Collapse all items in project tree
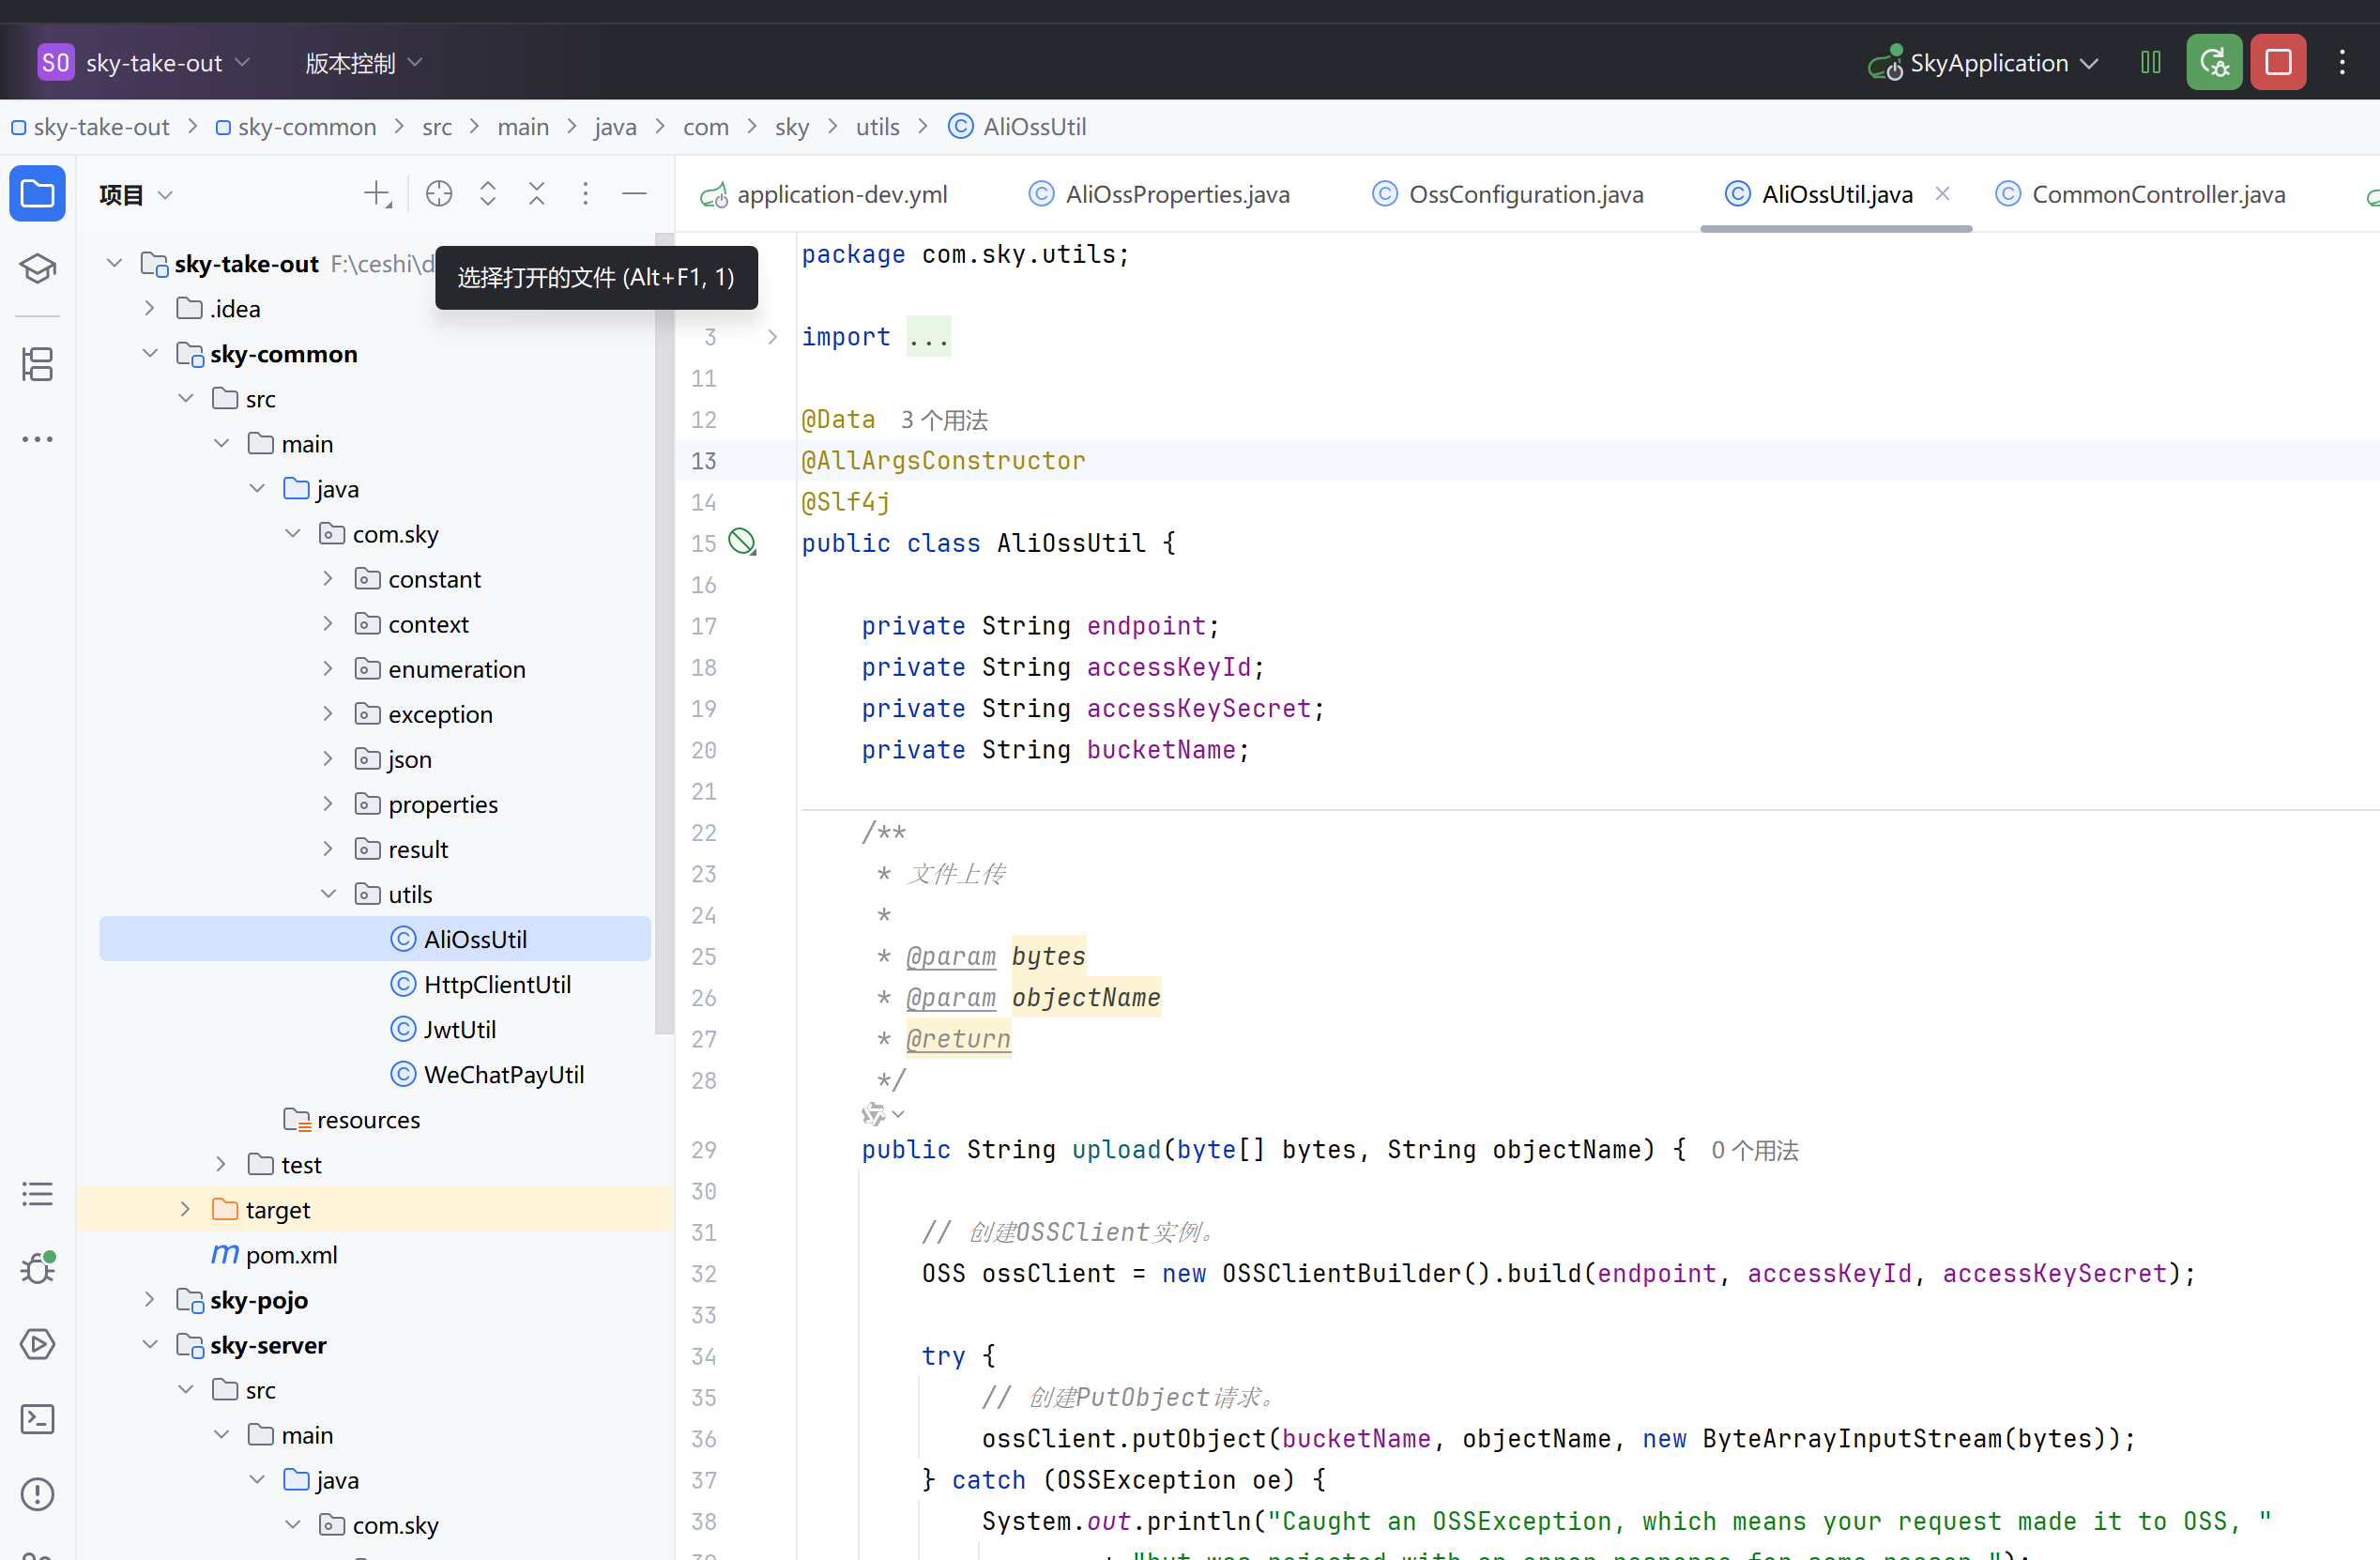 click(537, 194)
